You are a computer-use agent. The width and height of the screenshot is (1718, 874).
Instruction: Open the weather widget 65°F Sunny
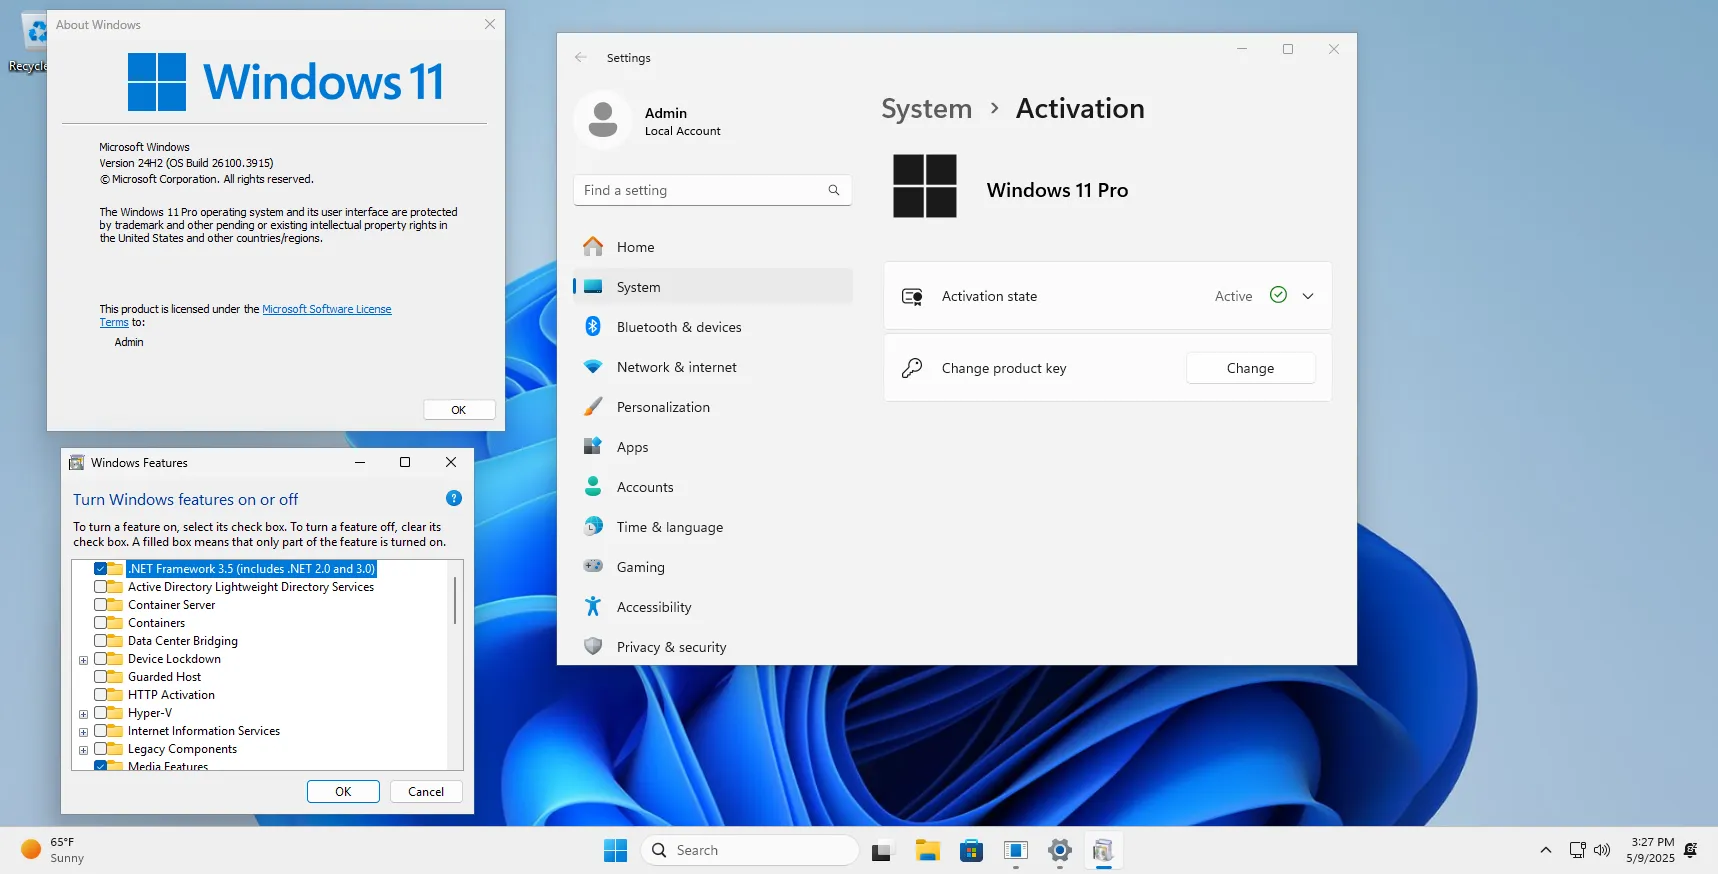[x=55, y=850]
